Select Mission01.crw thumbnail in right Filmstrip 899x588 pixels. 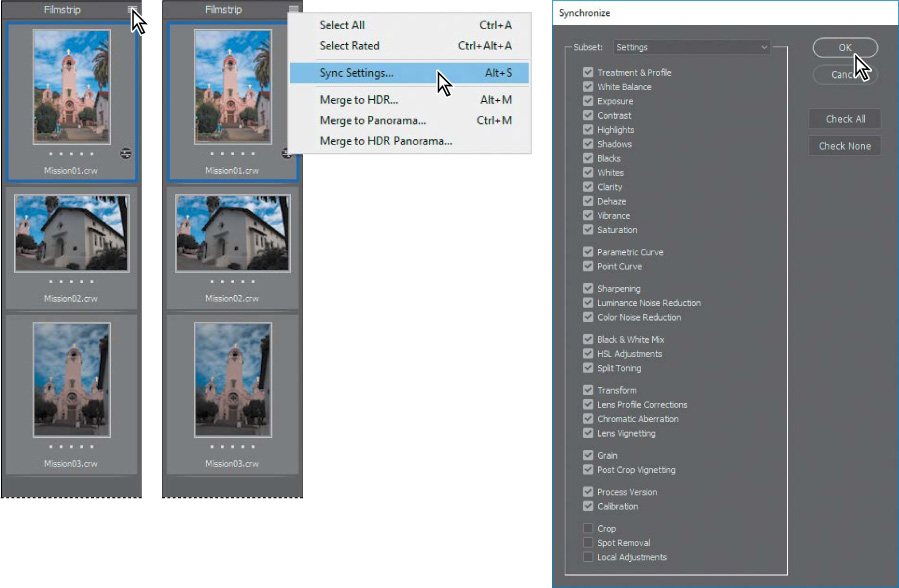click(233, 87)
